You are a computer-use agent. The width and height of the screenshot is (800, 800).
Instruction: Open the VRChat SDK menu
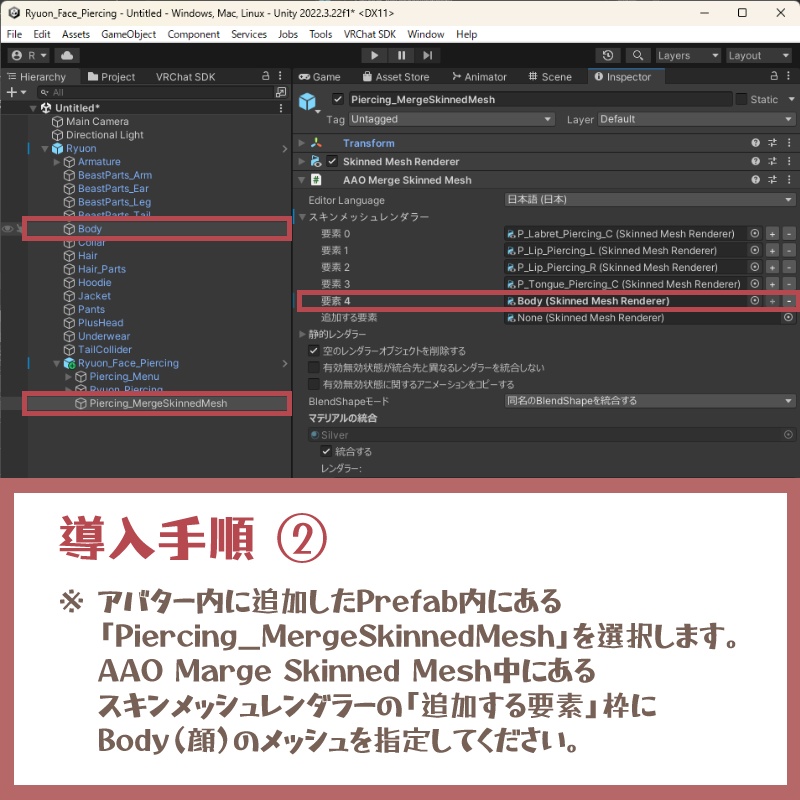(x=369, y=34)
